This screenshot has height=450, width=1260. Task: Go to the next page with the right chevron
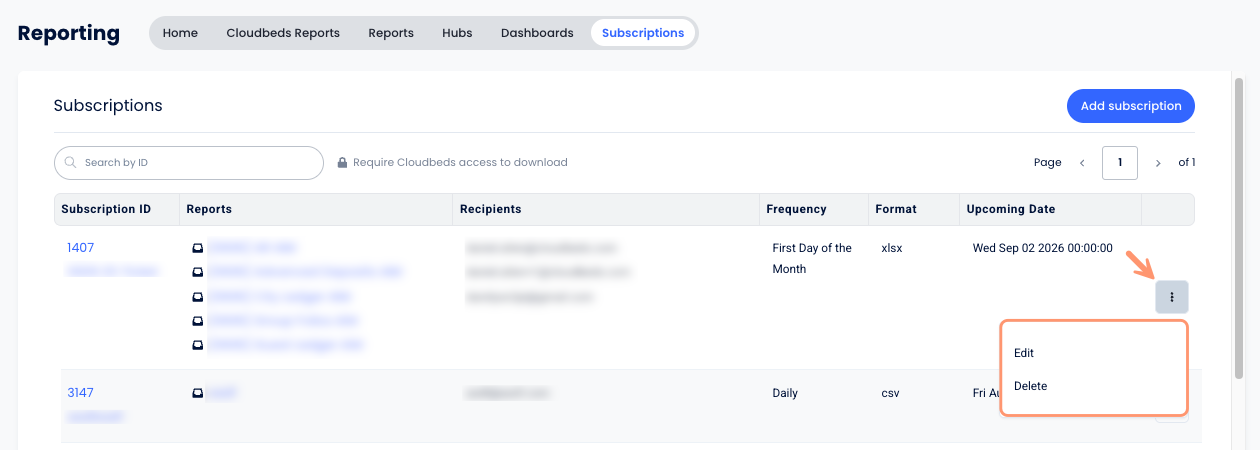click(x=1158, y=162)
